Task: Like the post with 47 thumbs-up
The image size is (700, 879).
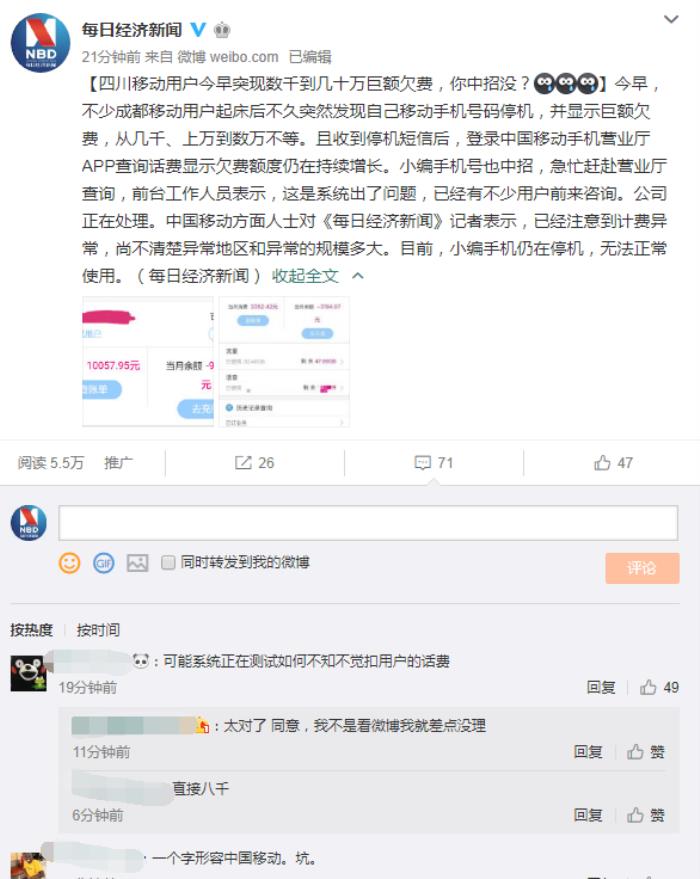Action: point(613,462)
